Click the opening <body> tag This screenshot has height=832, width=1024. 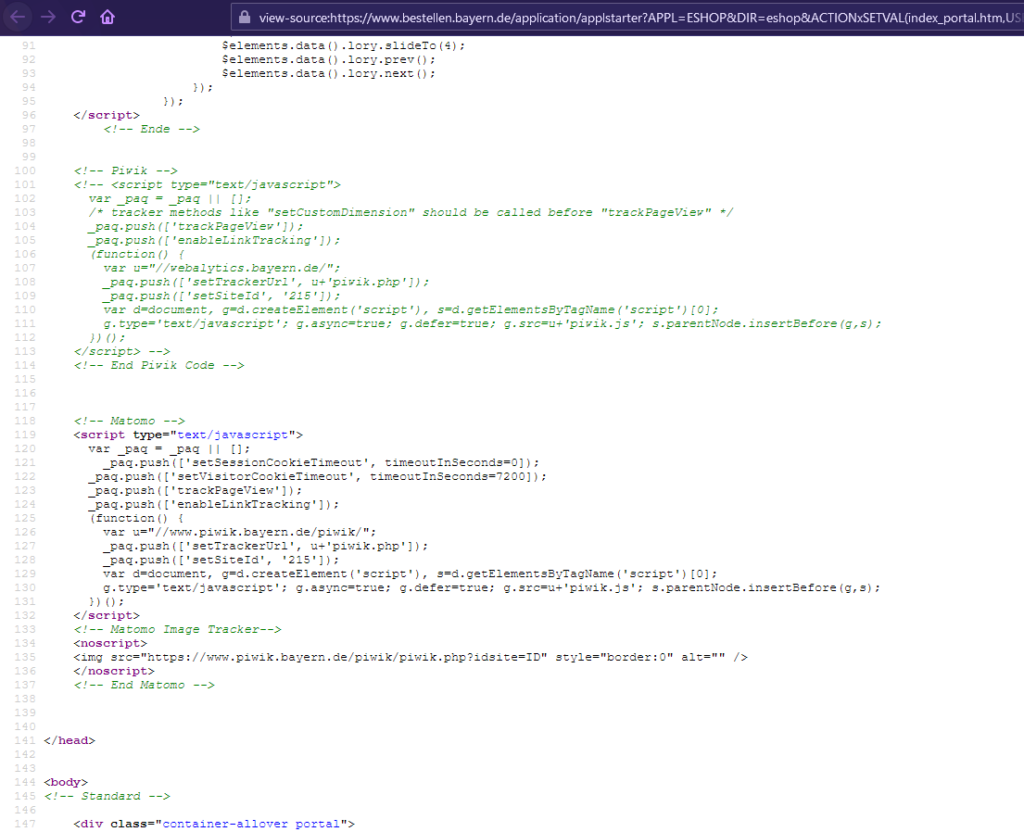tap(66, 782)
